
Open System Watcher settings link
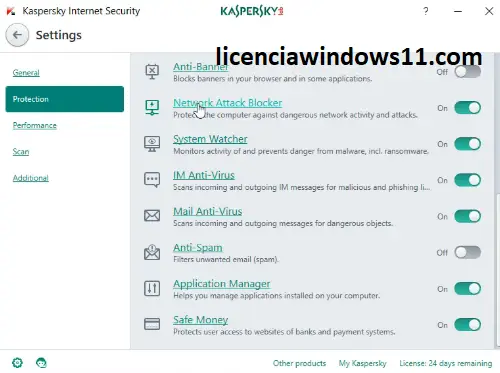pyautogui.click(x=210, y=139)
